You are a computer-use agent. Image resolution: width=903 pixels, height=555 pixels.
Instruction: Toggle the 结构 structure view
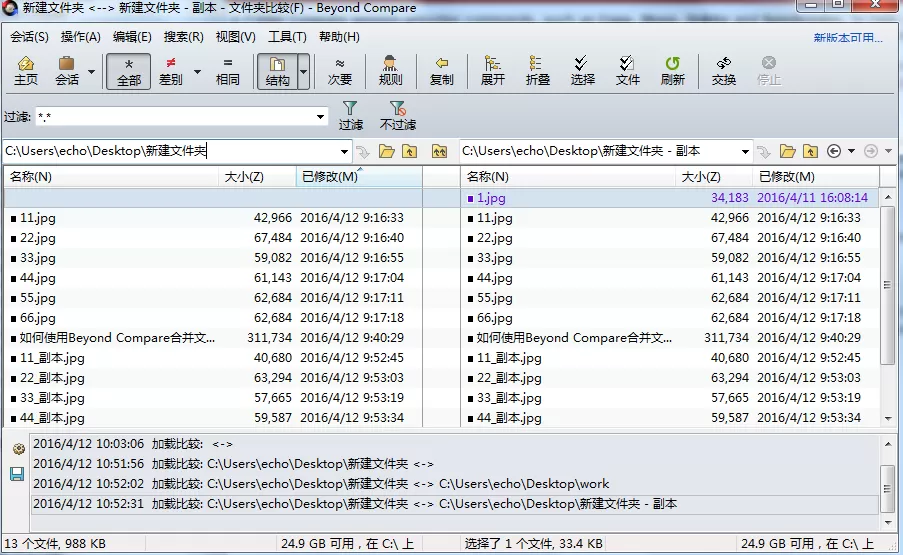point(277,71)
